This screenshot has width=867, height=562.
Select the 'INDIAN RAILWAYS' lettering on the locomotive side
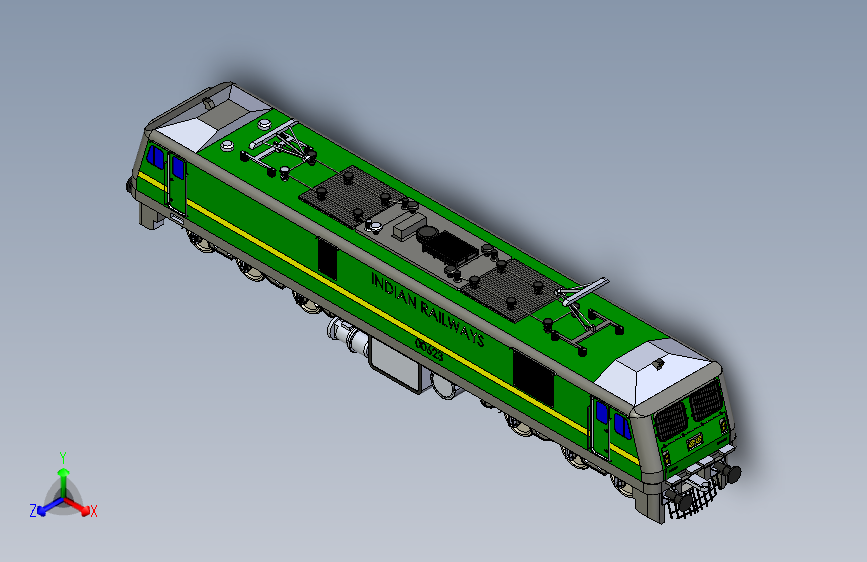(427, 309)
